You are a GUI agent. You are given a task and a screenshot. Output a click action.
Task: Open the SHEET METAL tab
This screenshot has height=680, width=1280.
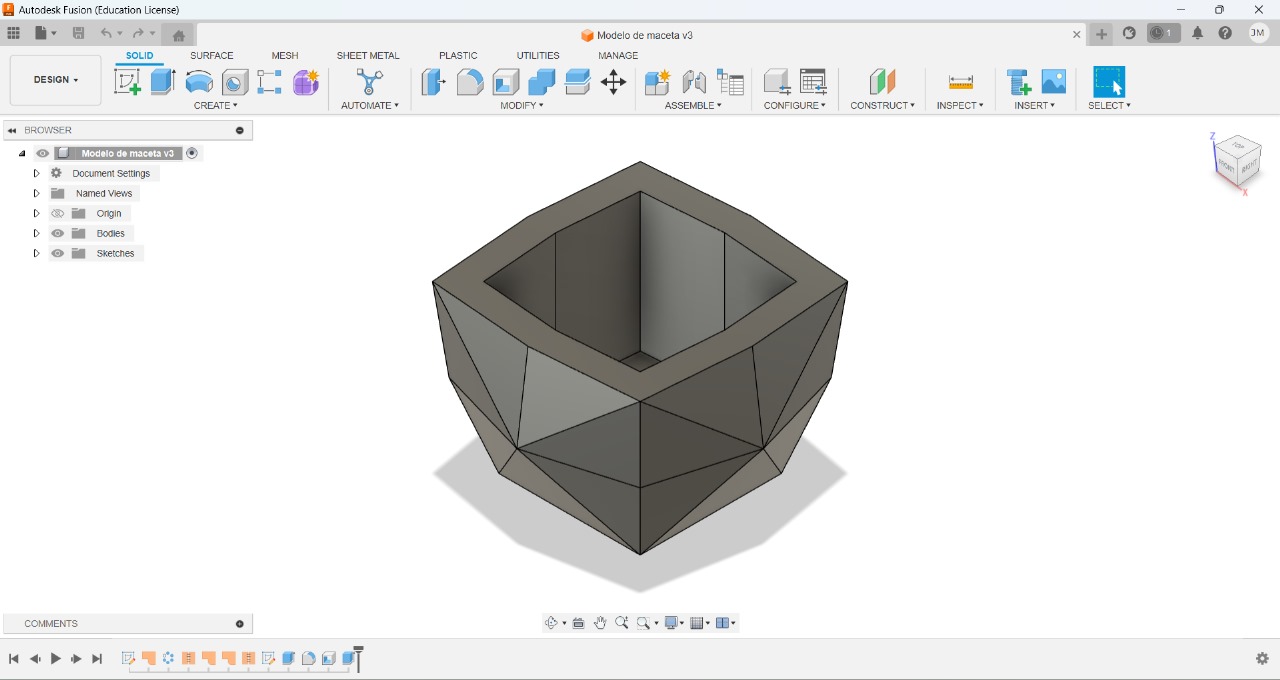click(367, 56)
